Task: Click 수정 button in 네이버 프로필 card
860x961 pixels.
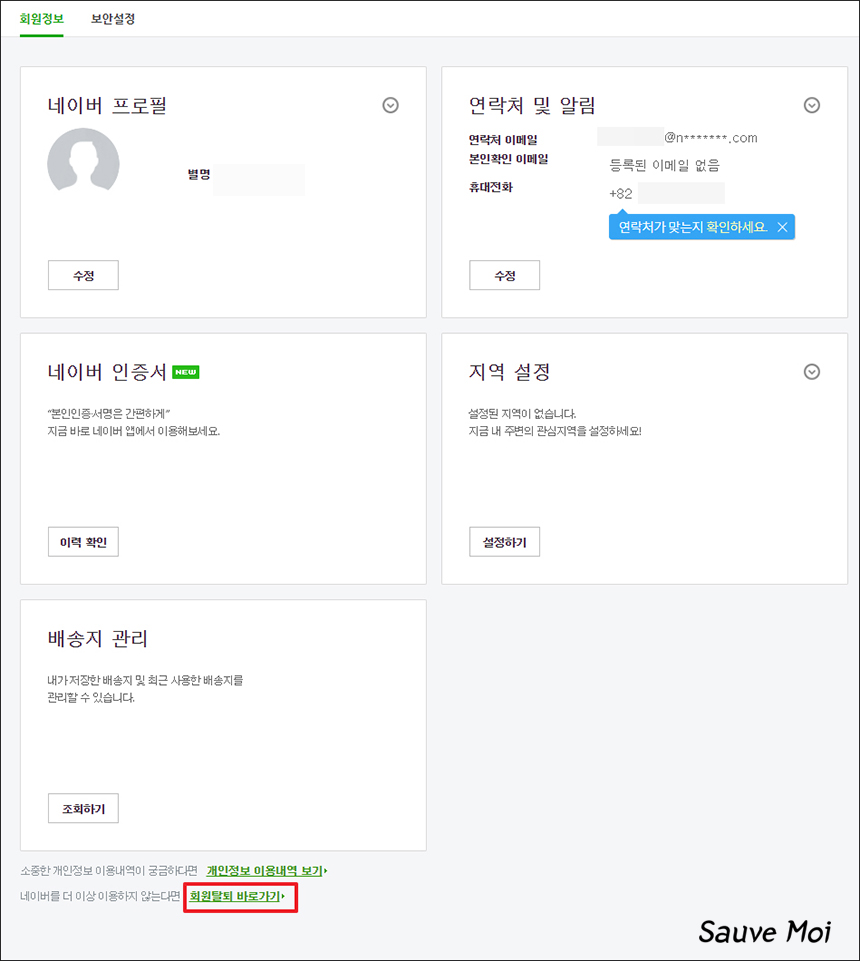Action: coord(83,275)
